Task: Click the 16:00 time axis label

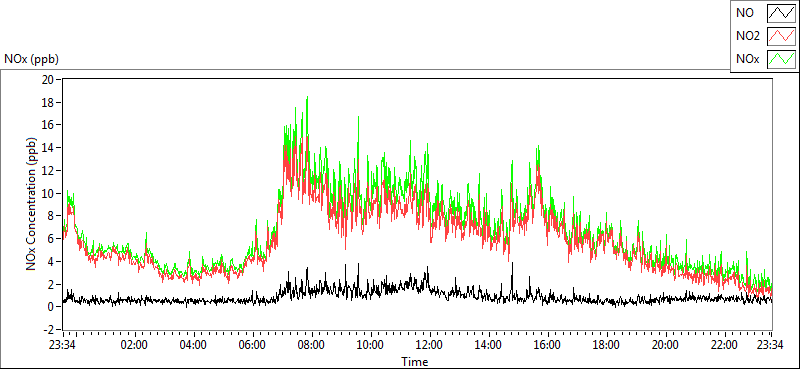Action: click(x=547, y=344)
